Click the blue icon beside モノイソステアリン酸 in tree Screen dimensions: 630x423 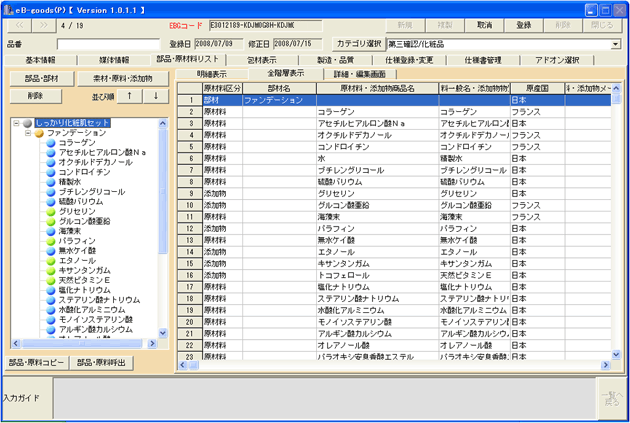point(51,320)
